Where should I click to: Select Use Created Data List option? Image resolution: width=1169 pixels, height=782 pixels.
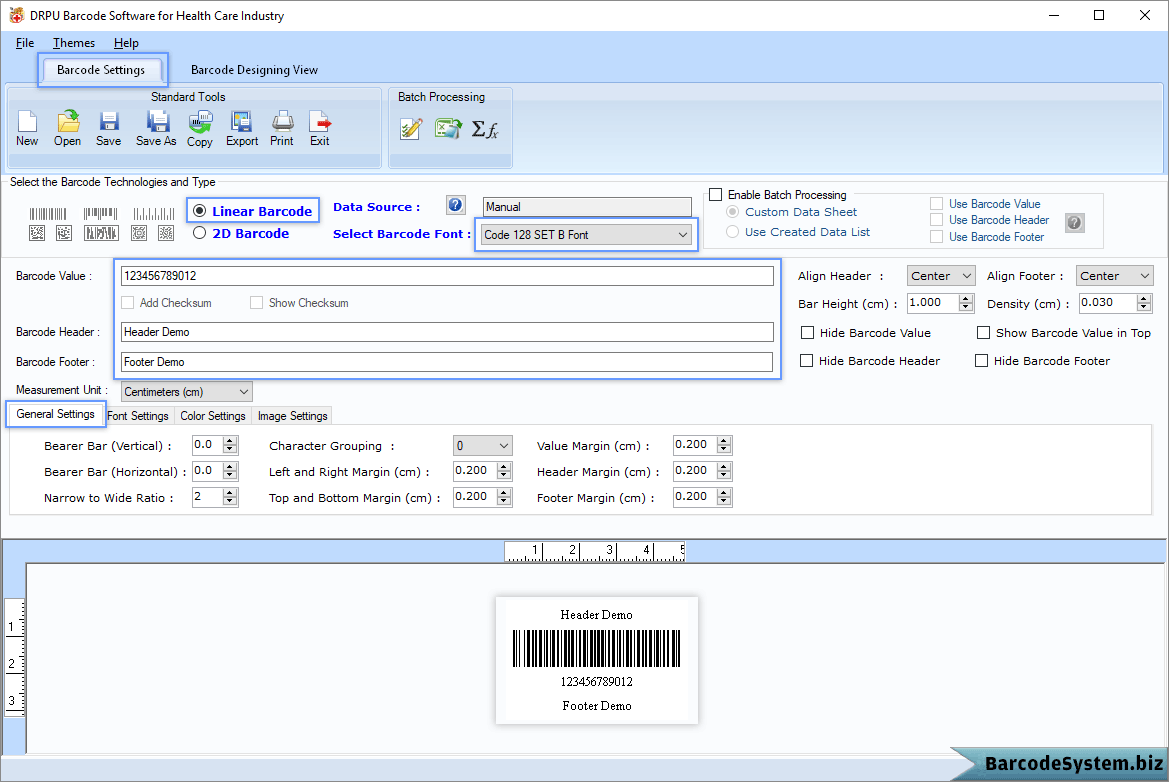tap(733, 232)
